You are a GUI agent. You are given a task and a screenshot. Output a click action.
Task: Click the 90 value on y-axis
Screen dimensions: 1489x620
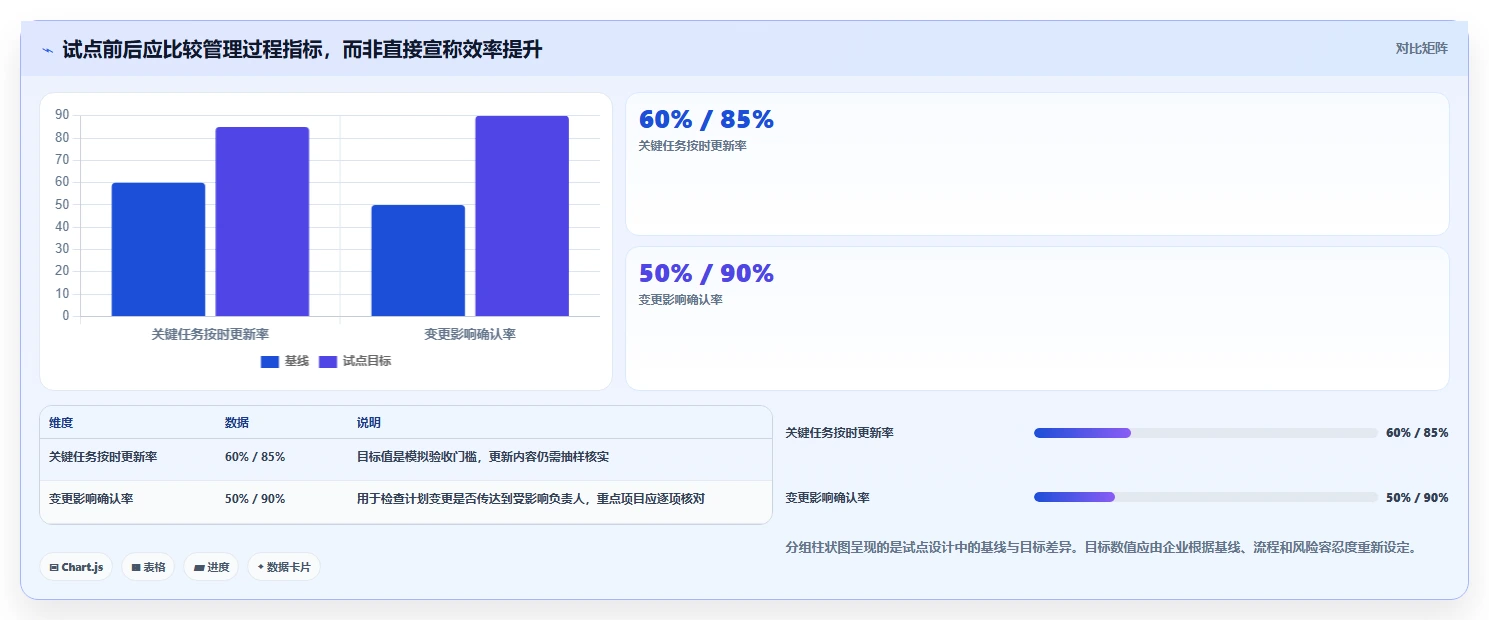click(62, 115)
